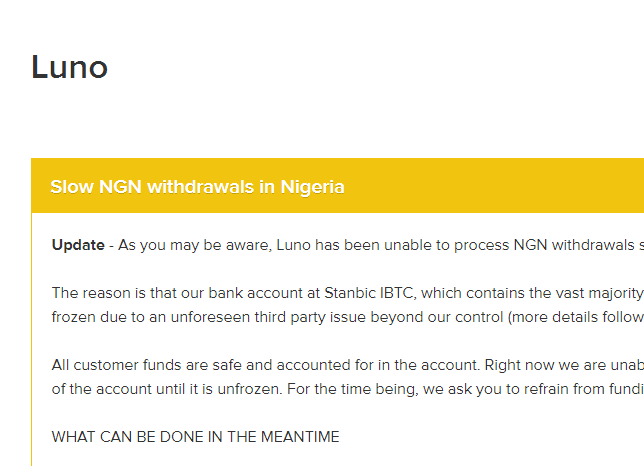The height and width of the screenshot is (466, 644).
Task: Open the Slow NGN withdrawals in Nigeria incident
Action: (x=197, y=187)
